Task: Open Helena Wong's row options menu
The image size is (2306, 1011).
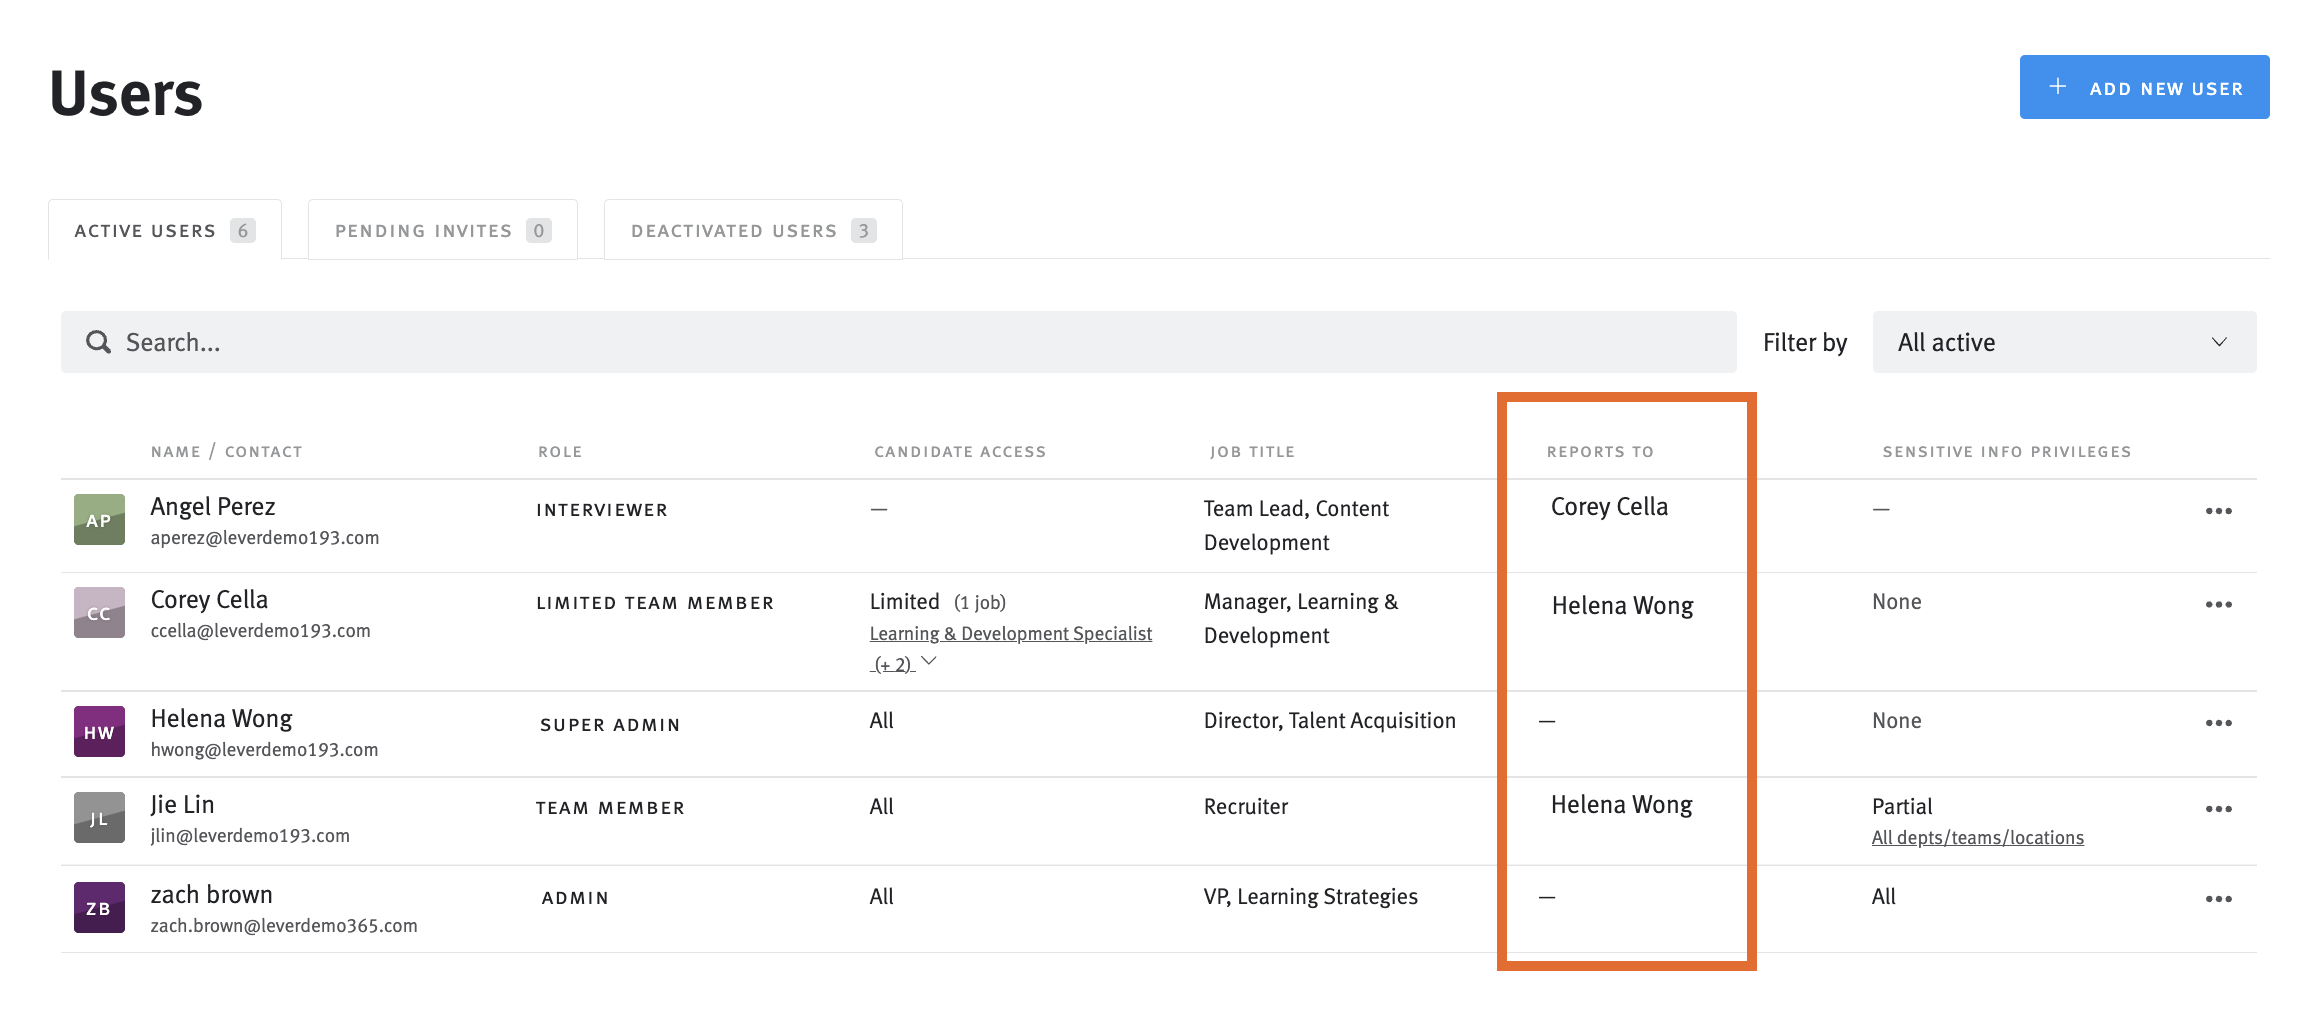Action: (x=2219, y=721)
